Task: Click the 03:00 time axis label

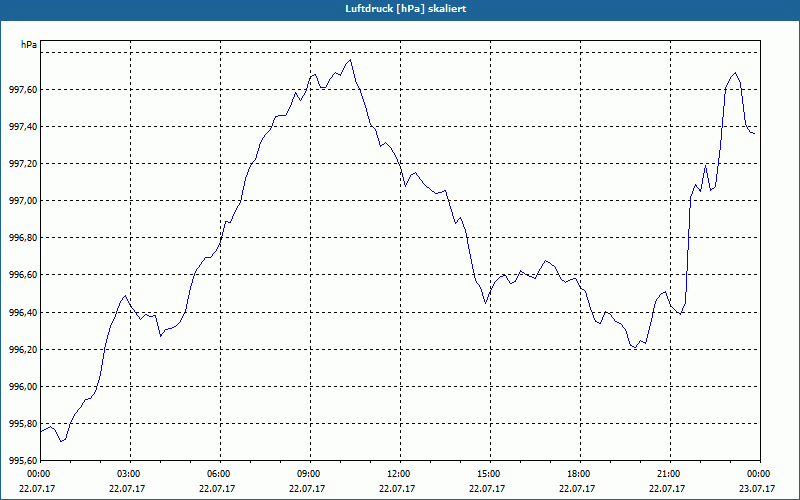Action: tap(130, 473)
